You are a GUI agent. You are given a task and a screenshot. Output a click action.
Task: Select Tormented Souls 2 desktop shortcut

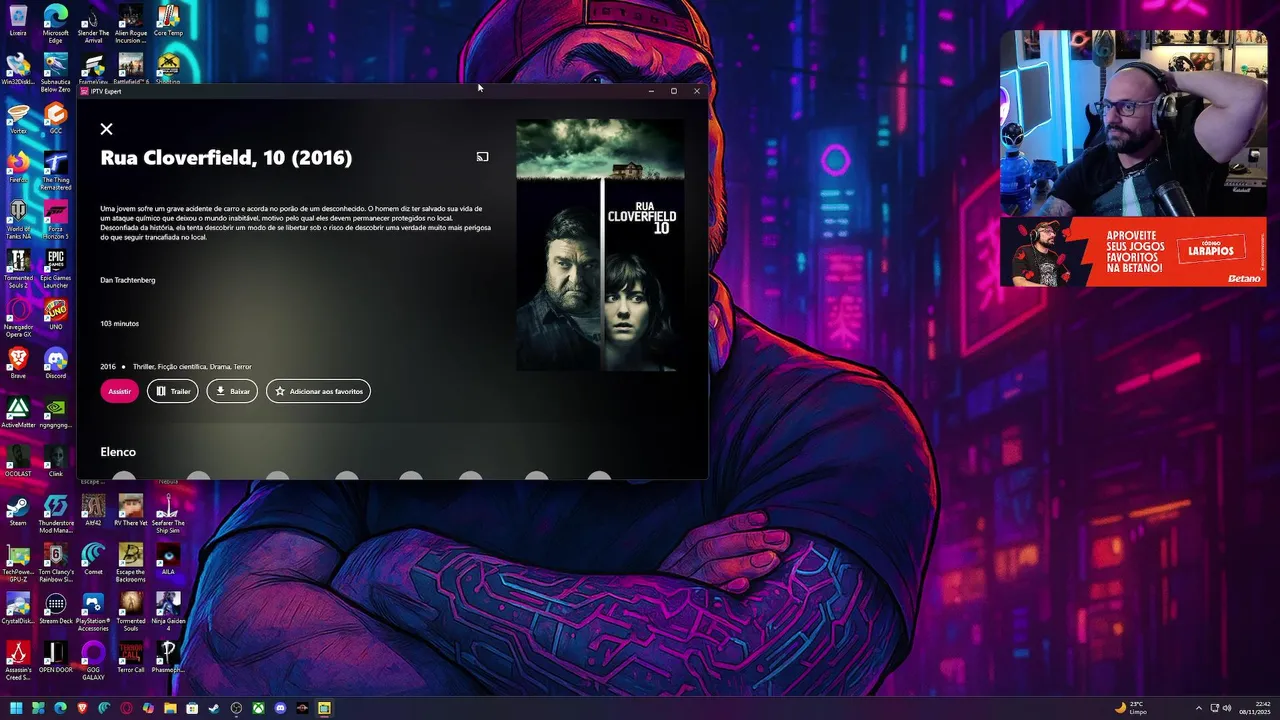pos(18,269)
